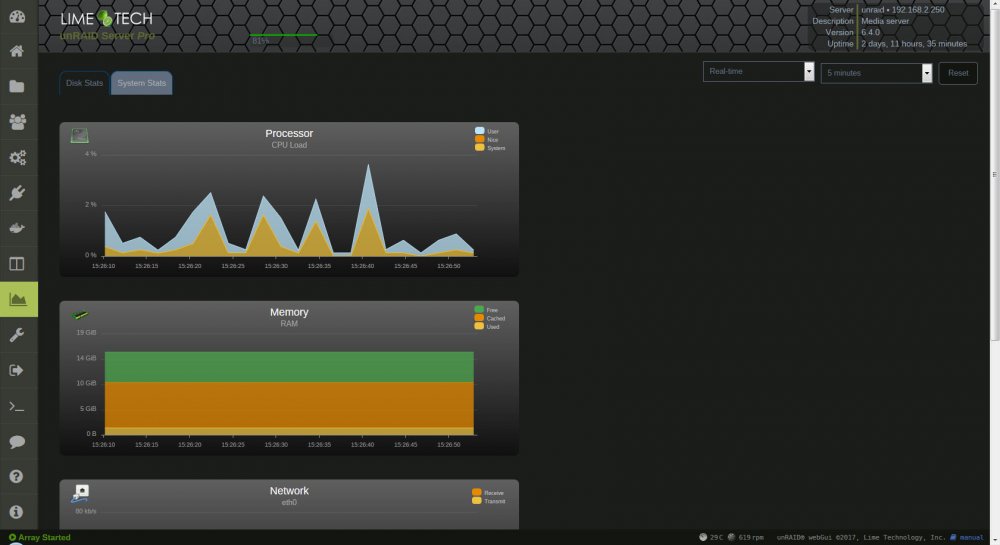The image size is (1000, 545).
Task: Click the Processor chip icon
Action: [x=80, y=135]
